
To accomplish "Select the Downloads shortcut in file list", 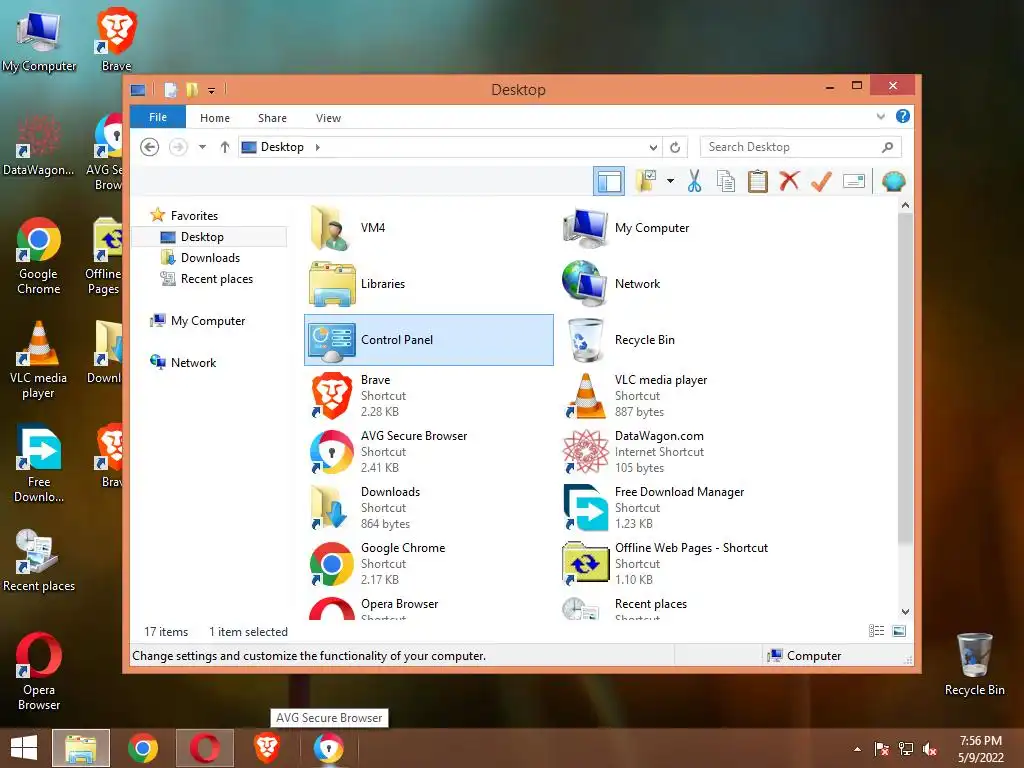I will click(428, 507).
